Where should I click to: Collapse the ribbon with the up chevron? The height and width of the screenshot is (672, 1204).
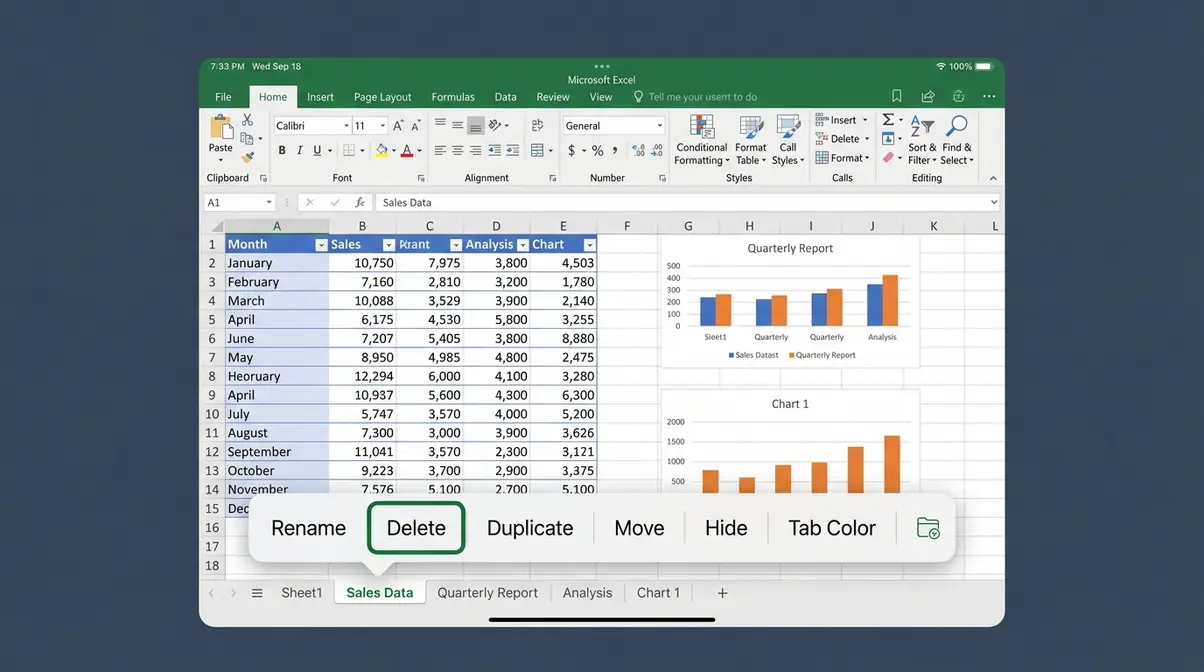tap(993, 178)
